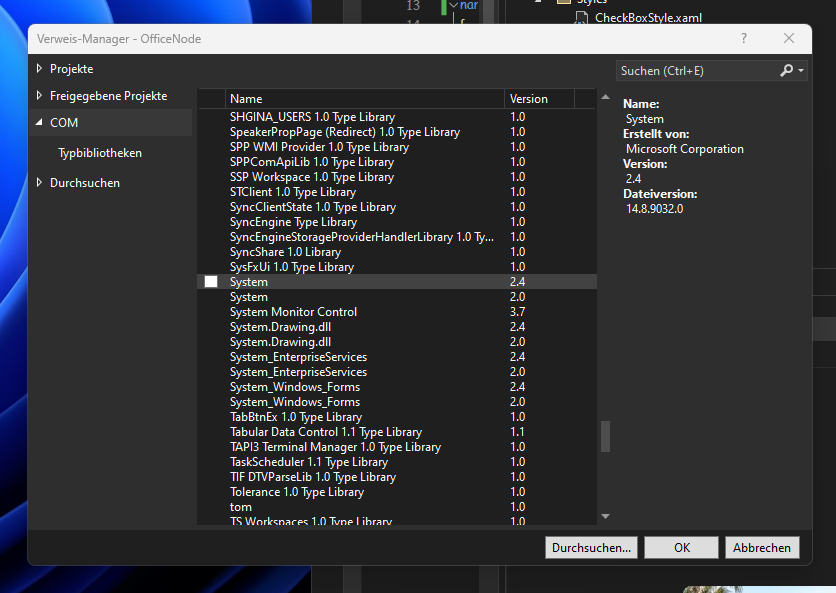Select the tom library row
836x593 pixels.
[x=397, y=507]
